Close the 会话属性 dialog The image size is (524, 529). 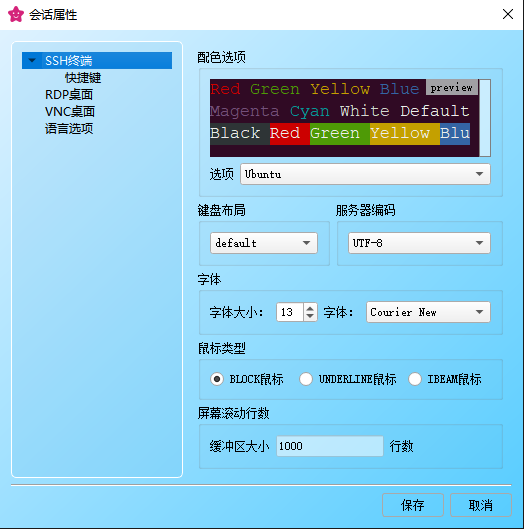508,14
